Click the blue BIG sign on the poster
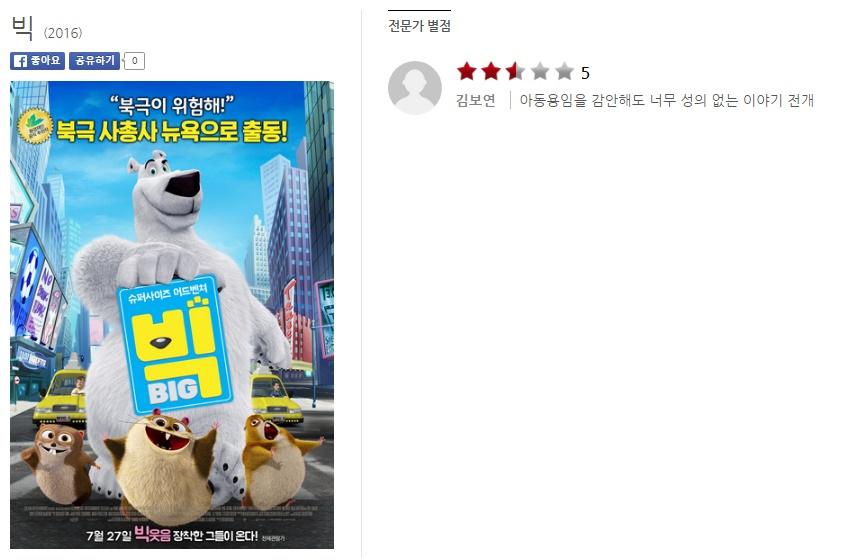 (176, 344)
